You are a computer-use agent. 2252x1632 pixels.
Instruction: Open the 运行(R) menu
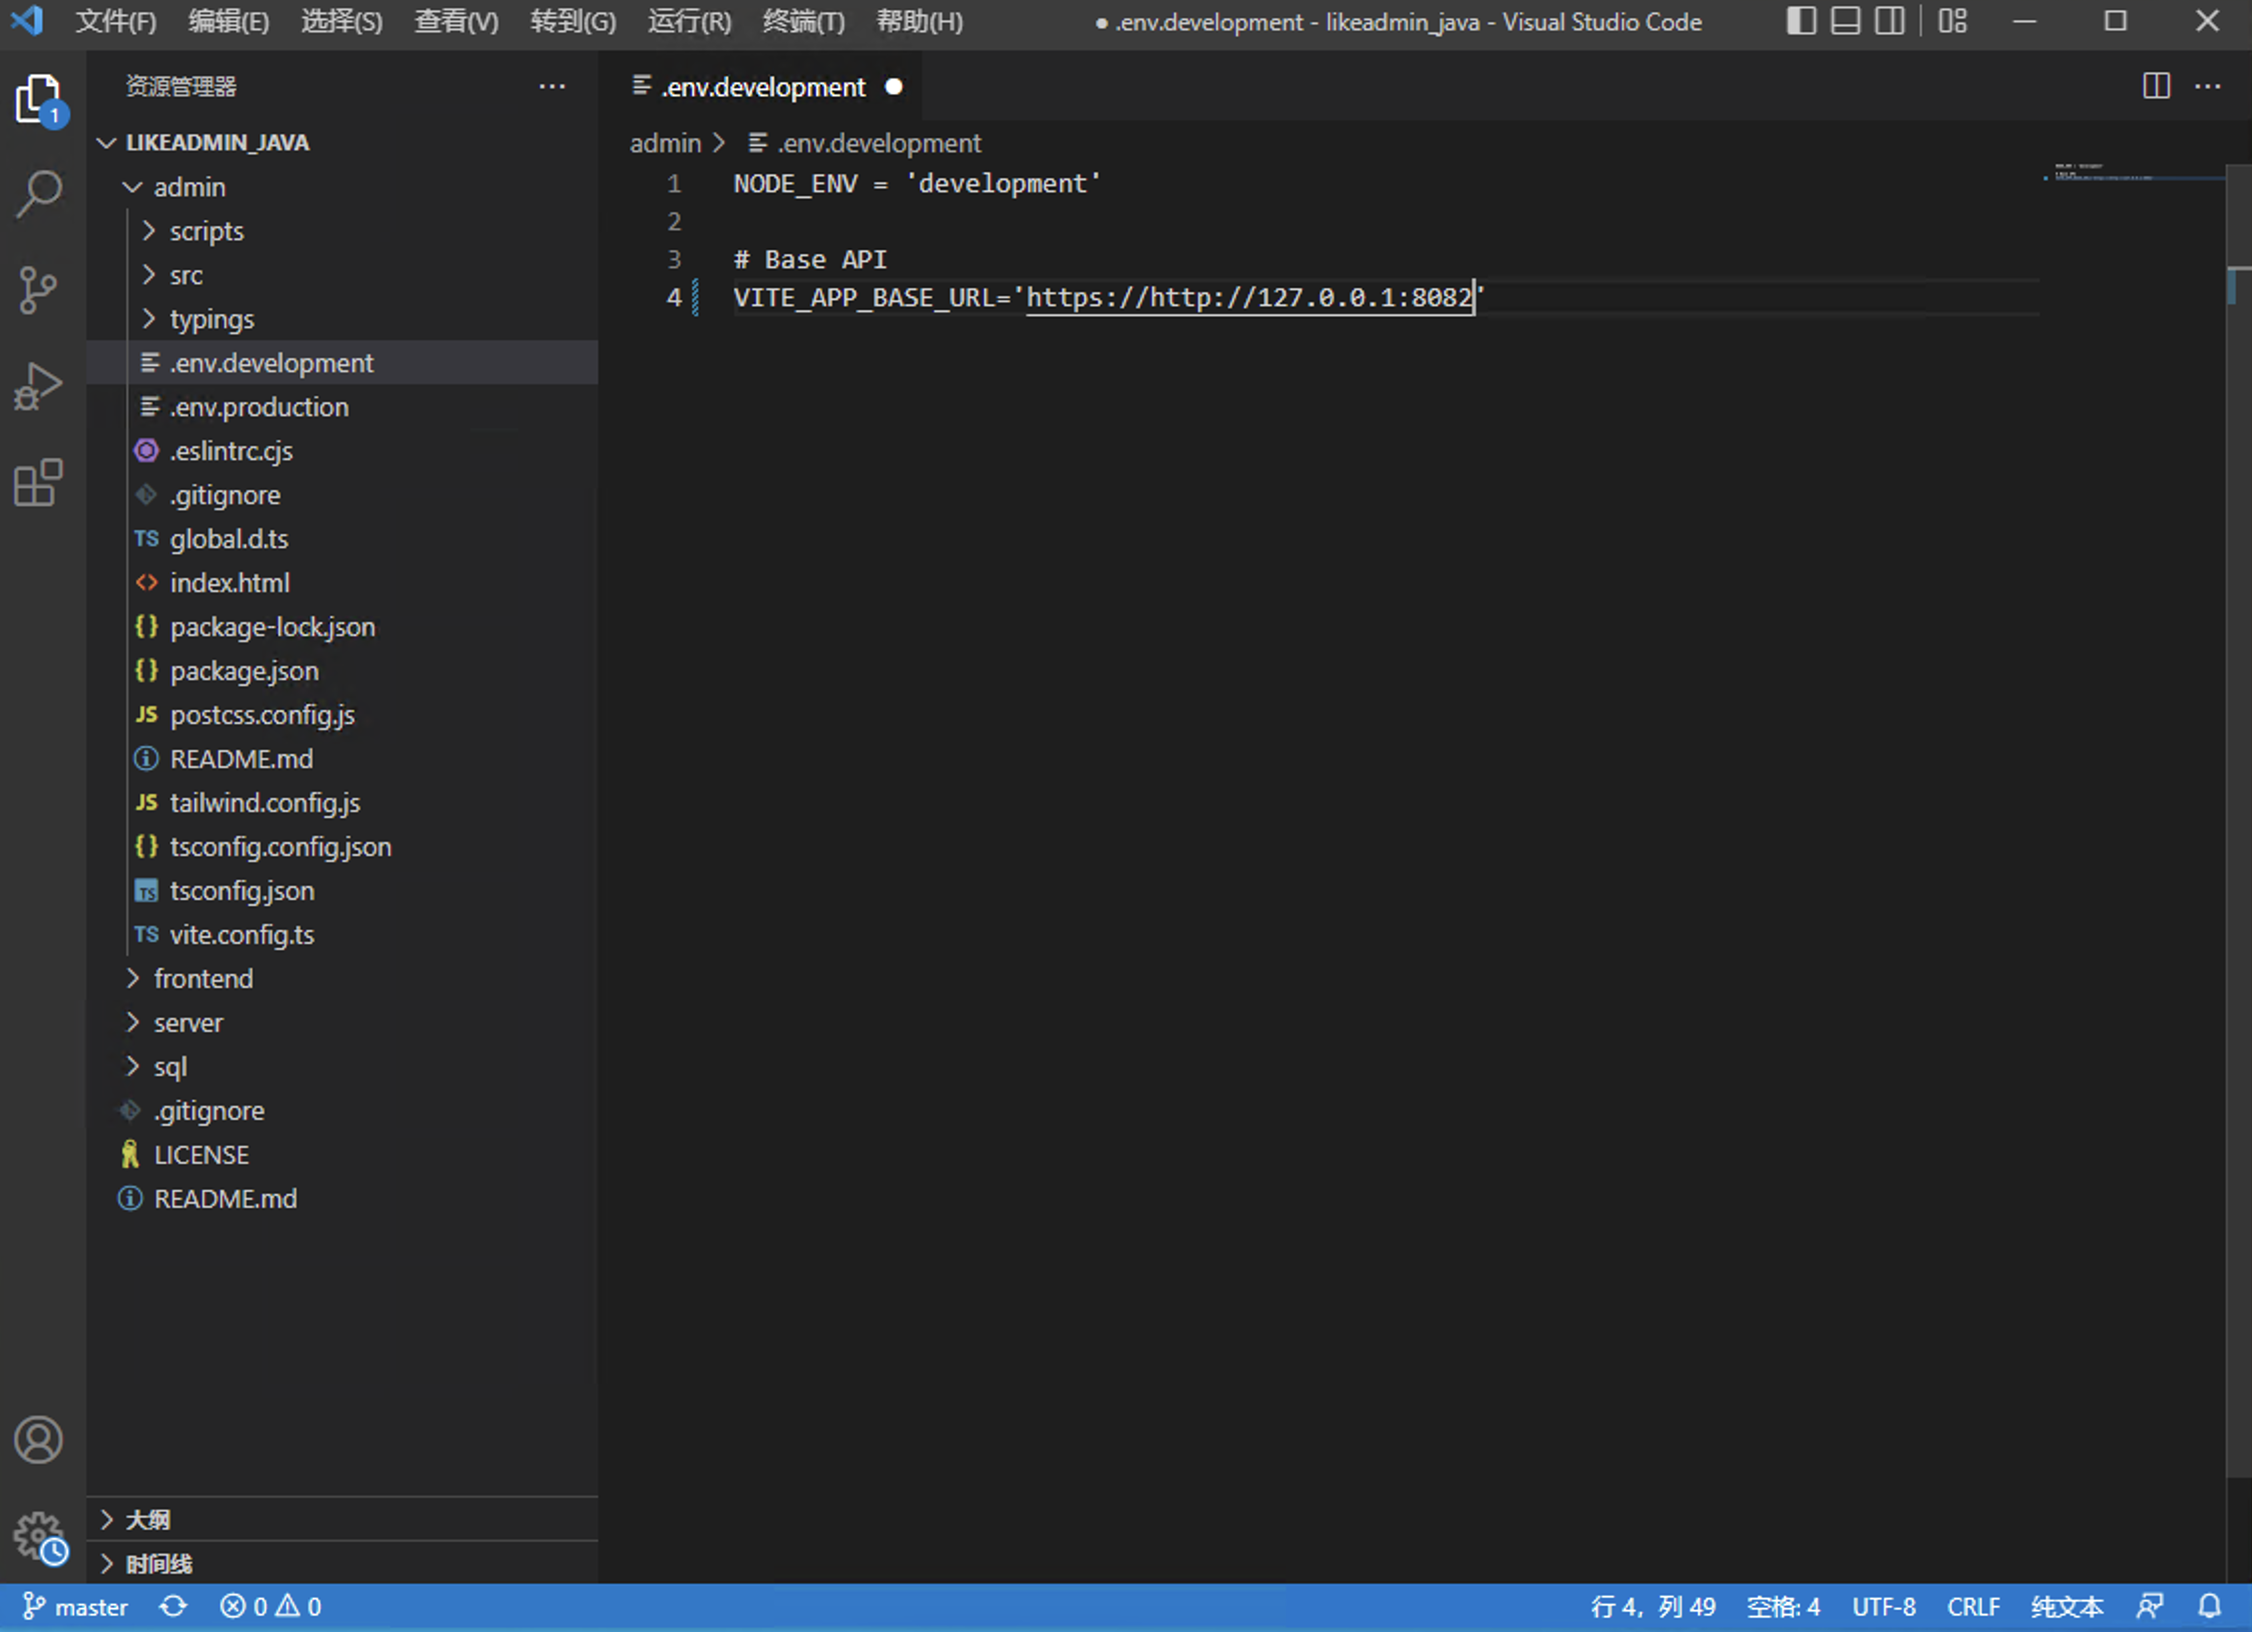tap(689, 21)
